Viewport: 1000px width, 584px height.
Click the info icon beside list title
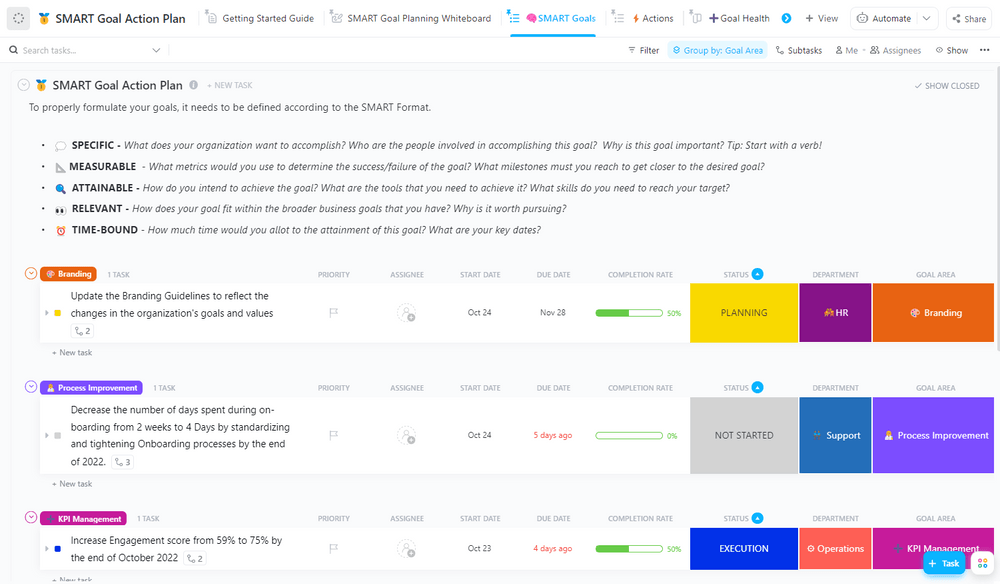pyautogui.click(x=194, y=85)
